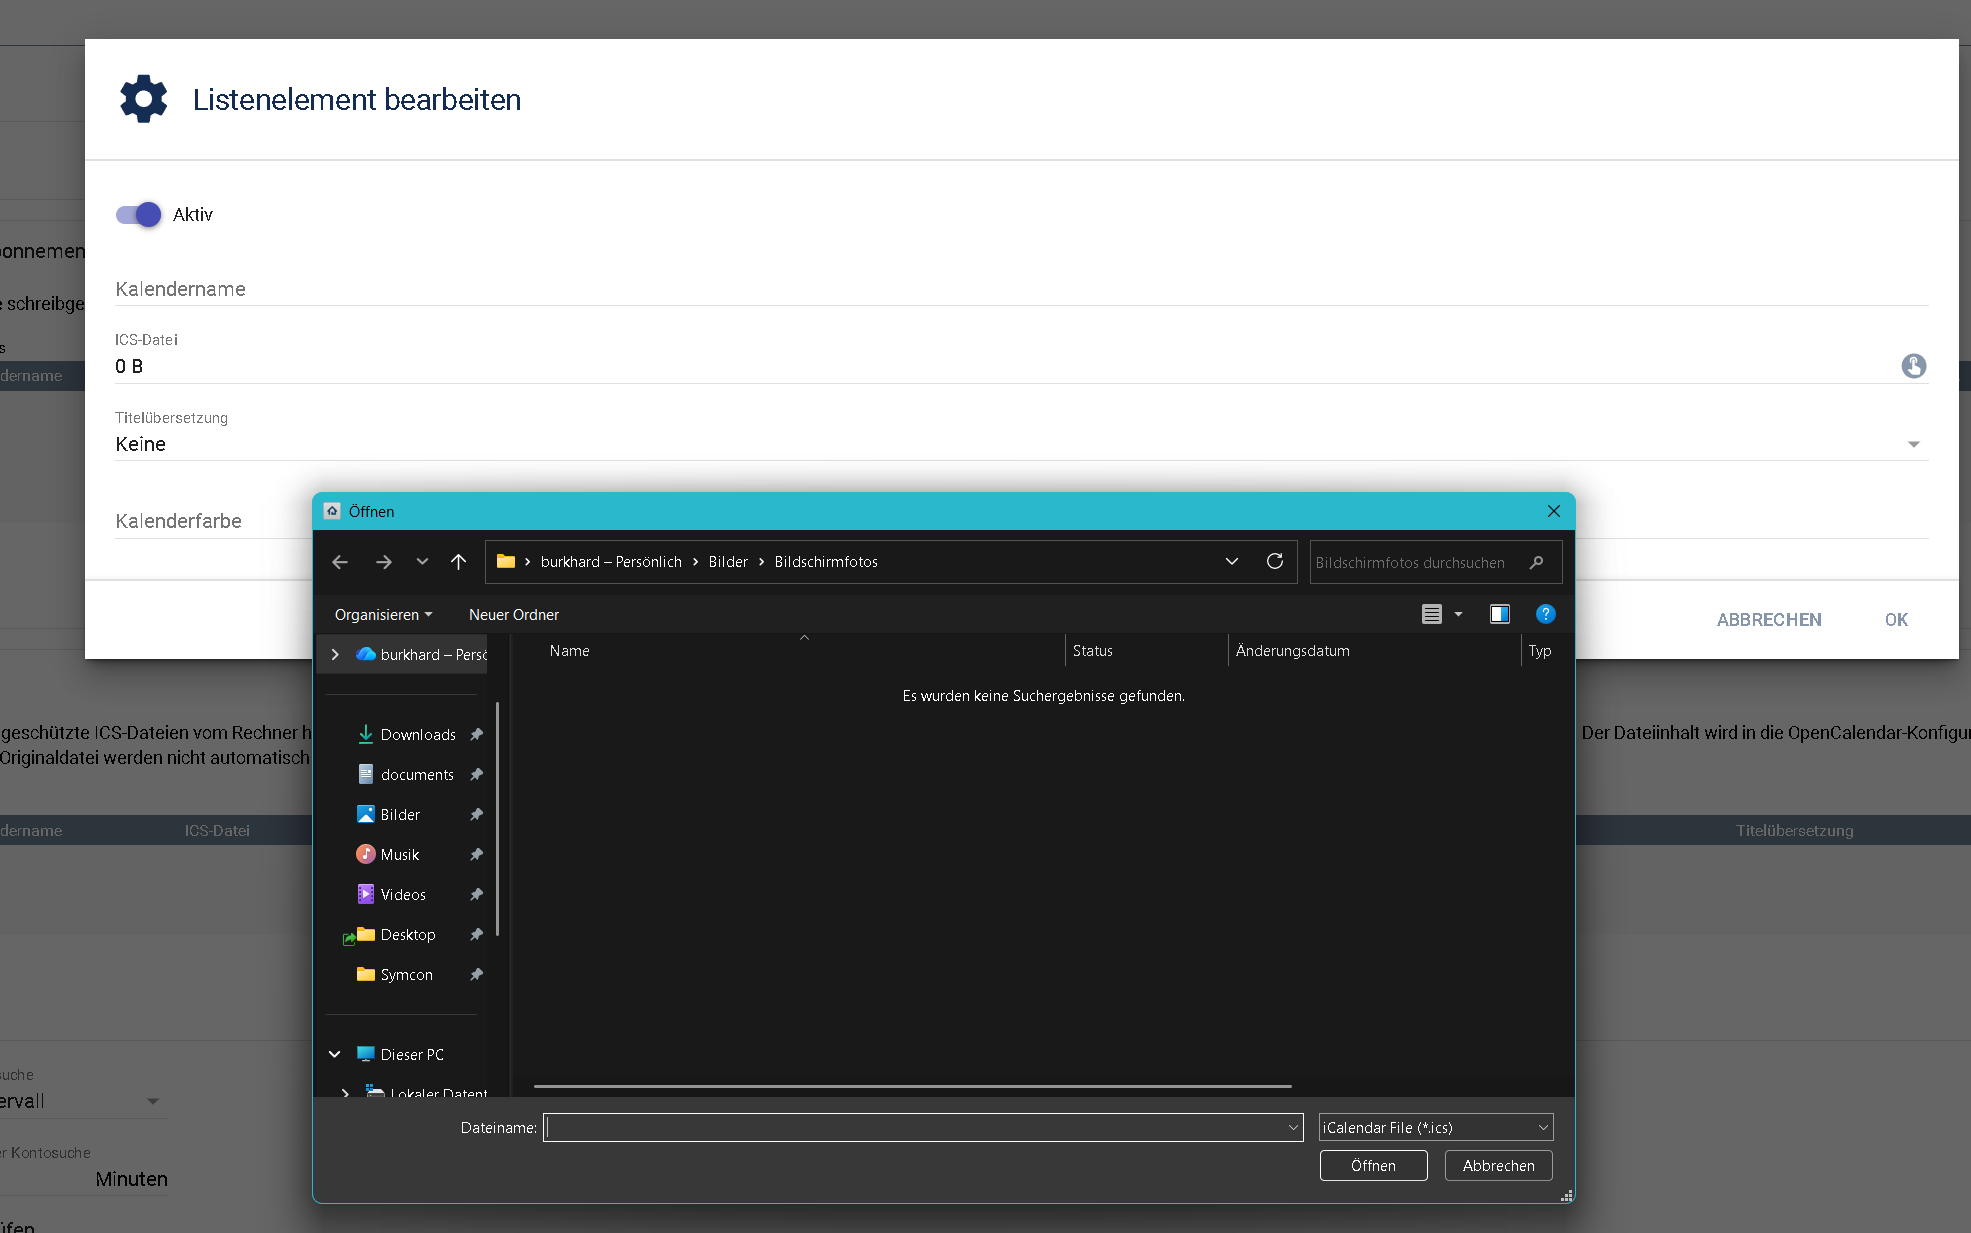This screenshot has height=1233, width=1971.
Task: Sort files by Änderungsdatum column
Action: [x=1293, y=650]
